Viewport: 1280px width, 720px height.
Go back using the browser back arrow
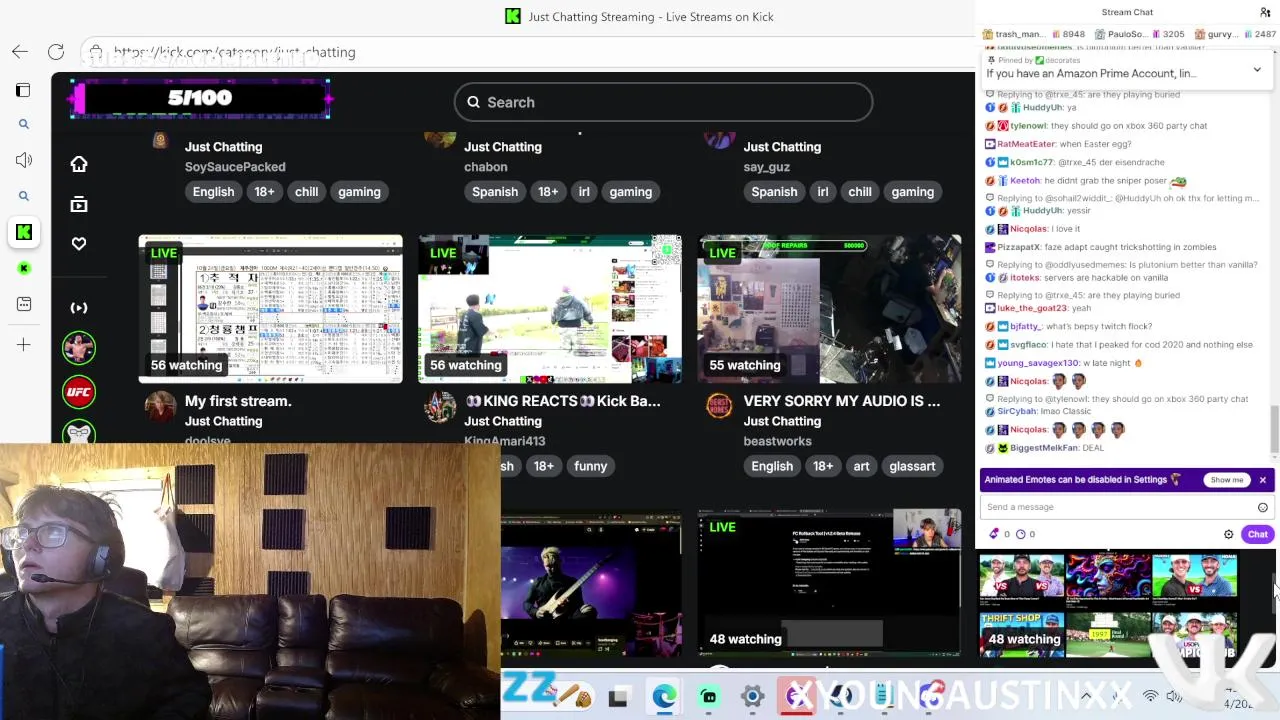pos(20,52)
